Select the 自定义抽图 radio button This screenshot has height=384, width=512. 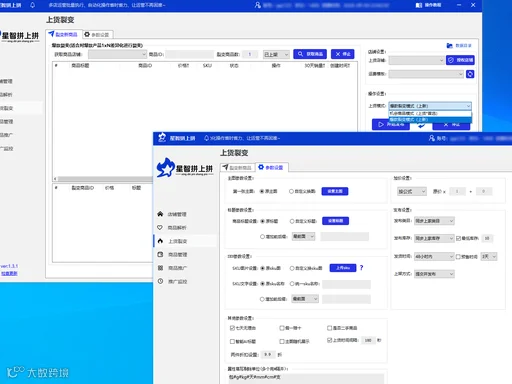click(291, 191)
